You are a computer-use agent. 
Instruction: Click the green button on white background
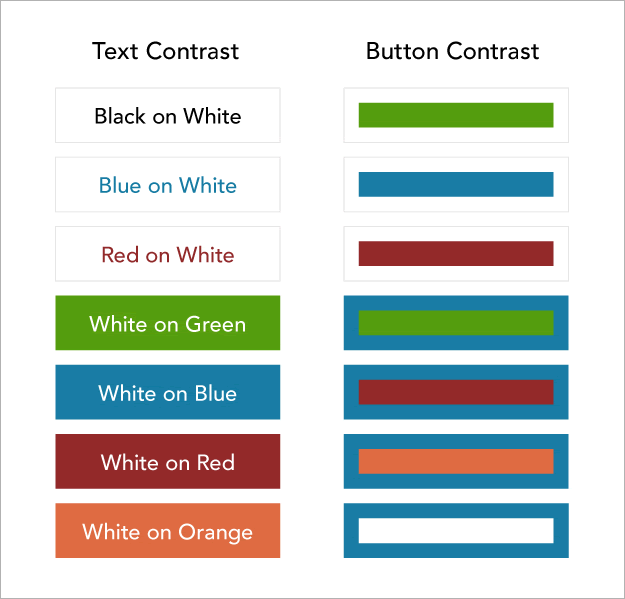[456, 115]
